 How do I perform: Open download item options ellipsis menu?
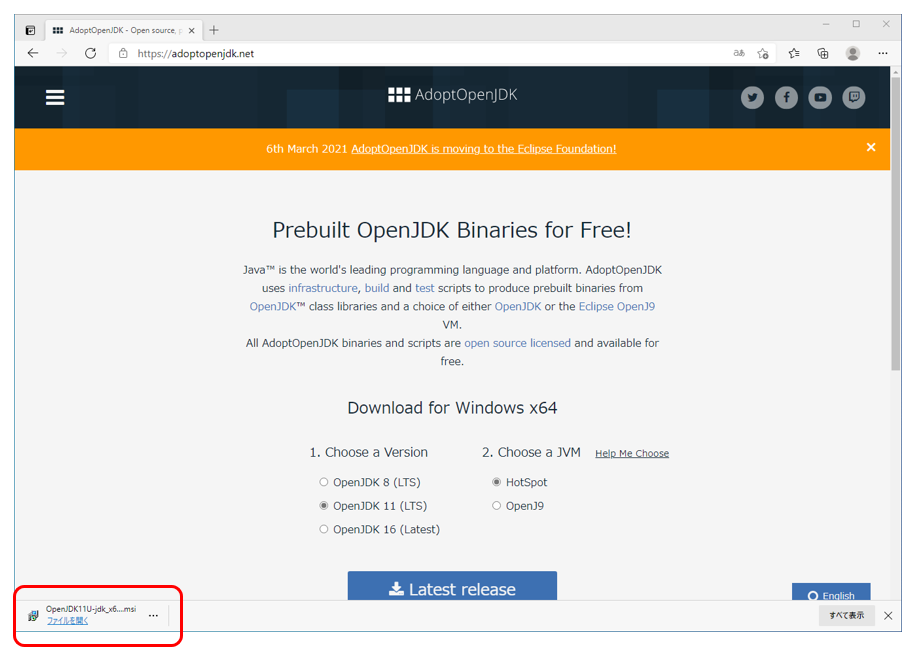pos(153,615)
